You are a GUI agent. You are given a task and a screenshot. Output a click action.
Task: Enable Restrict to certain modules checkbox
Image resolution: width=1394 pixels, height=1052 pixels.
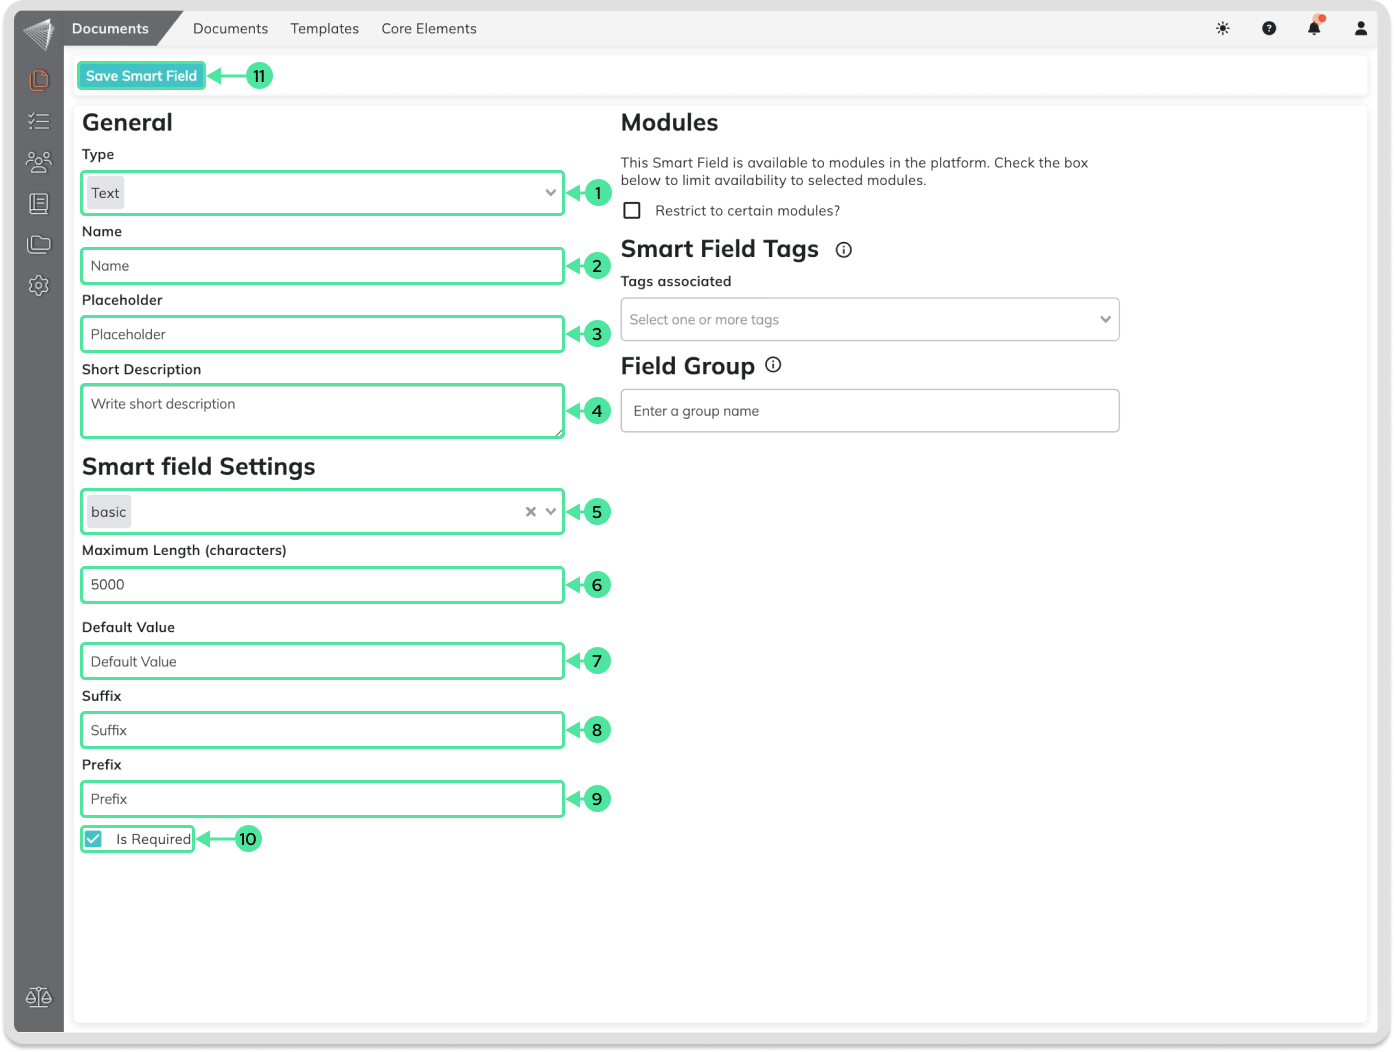coord(632,211)
